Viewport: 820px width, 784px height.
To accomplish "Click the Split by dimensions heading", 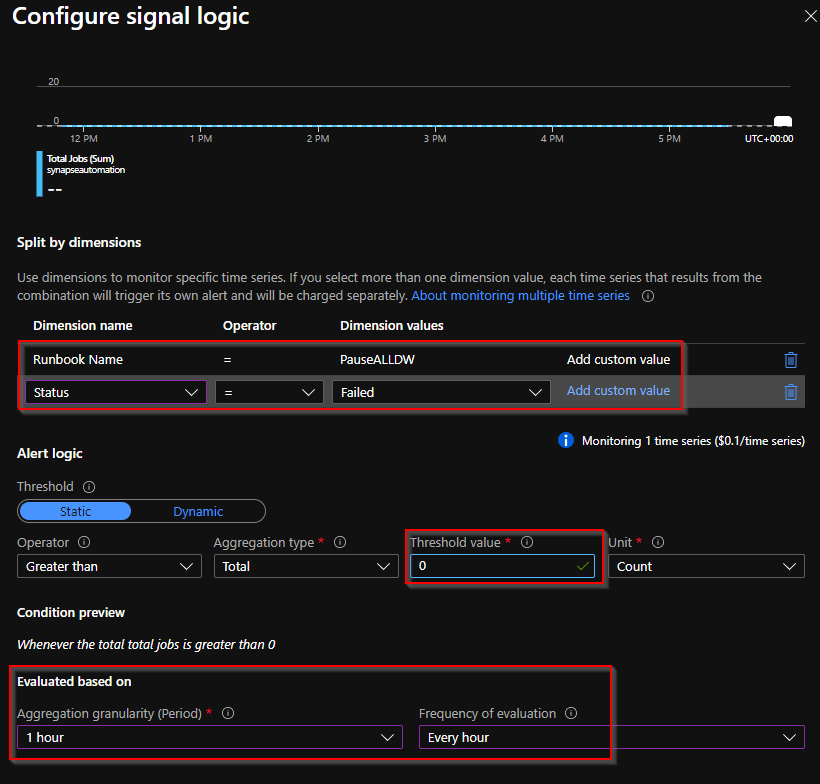I will (x=79, y=242).
